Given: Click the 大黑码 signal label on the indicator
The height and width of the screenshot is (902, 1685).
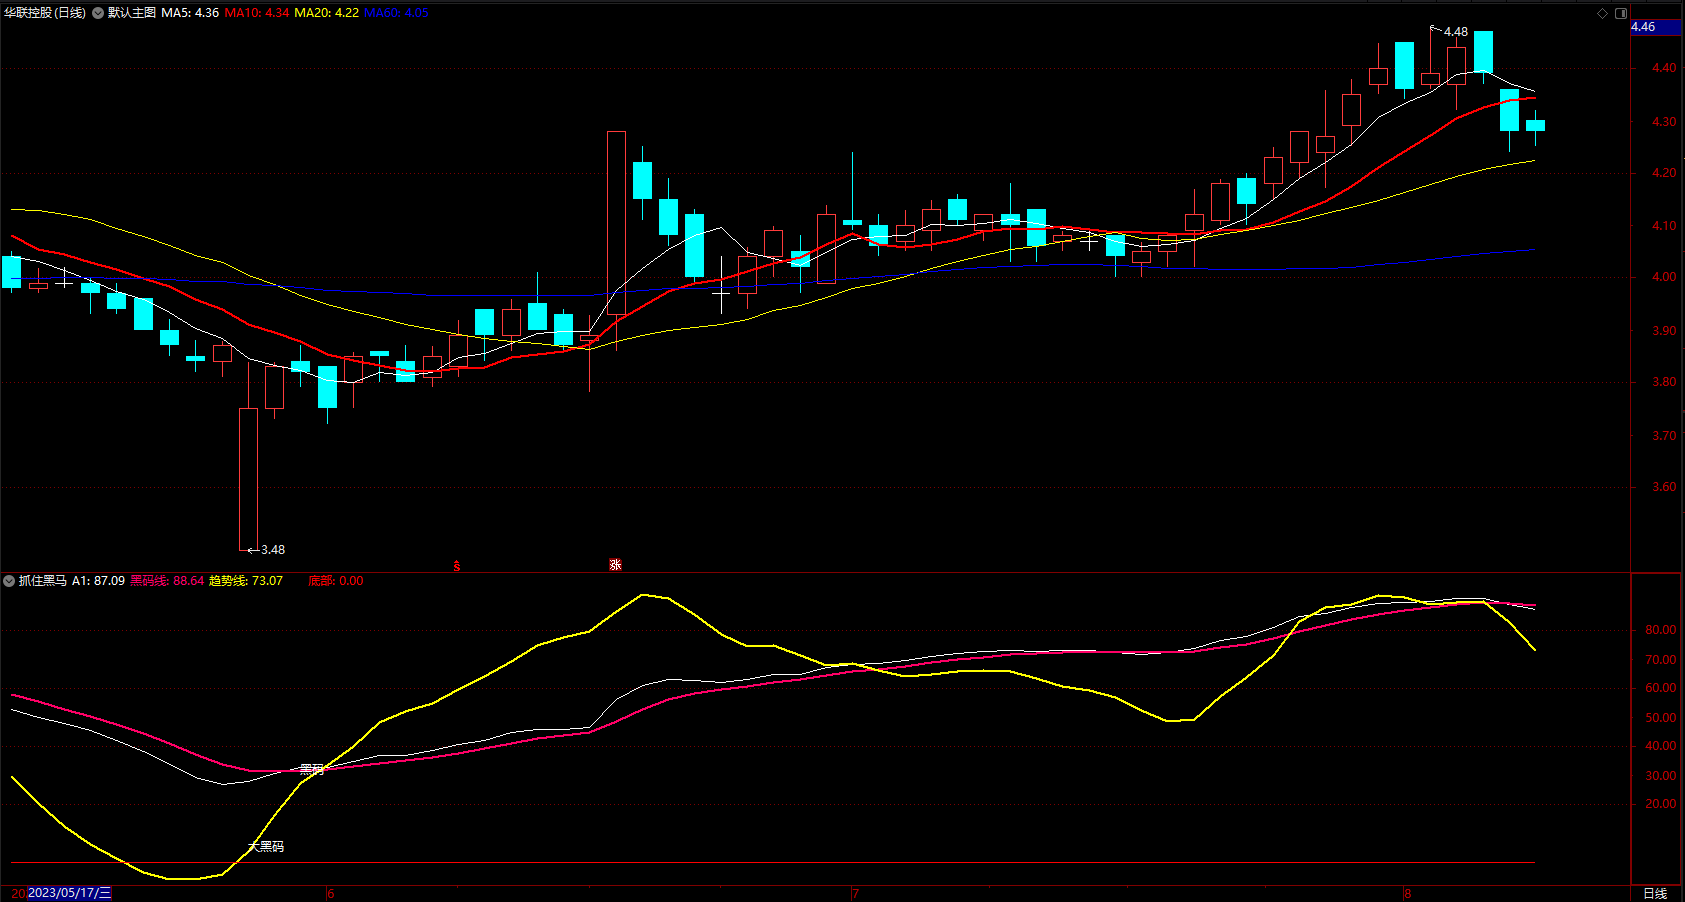Looking at the screenshot, I should 266,847.
